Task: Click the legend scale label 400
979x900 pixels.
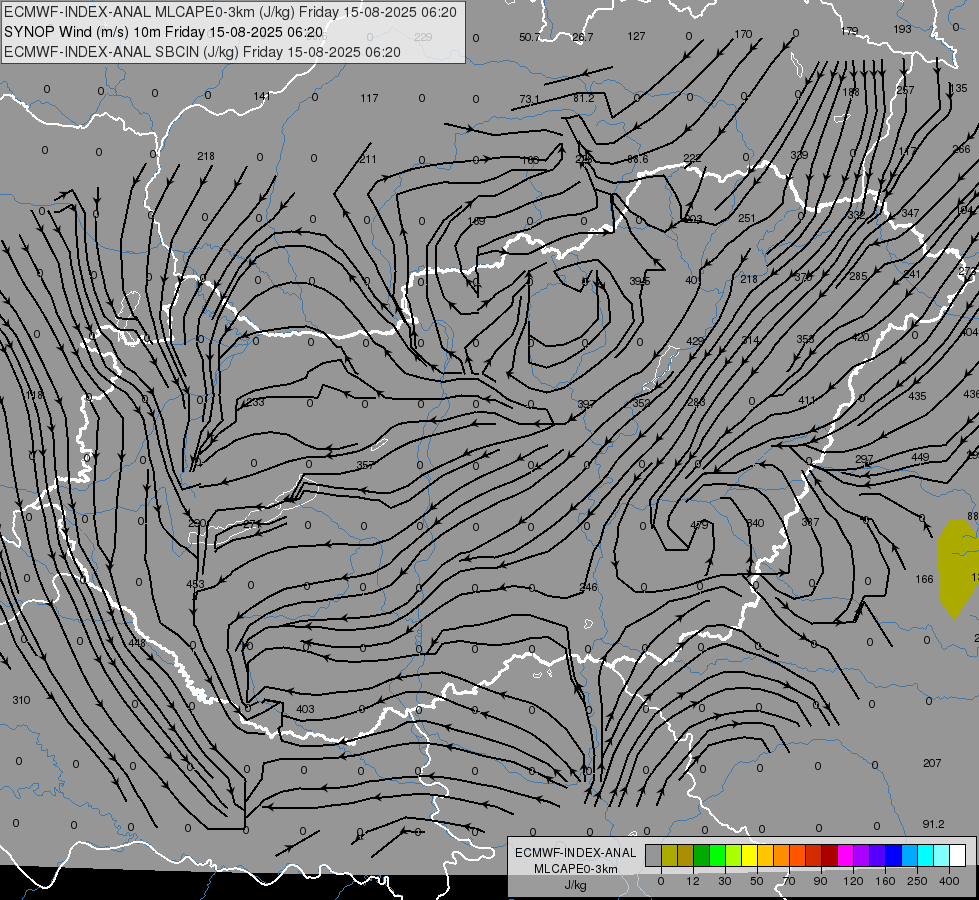Action: pos(949,881)
